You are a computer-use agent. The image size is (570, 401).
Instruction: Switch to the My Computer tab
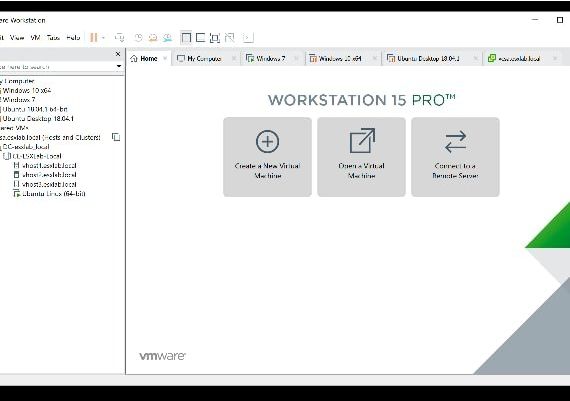(204, 59)
